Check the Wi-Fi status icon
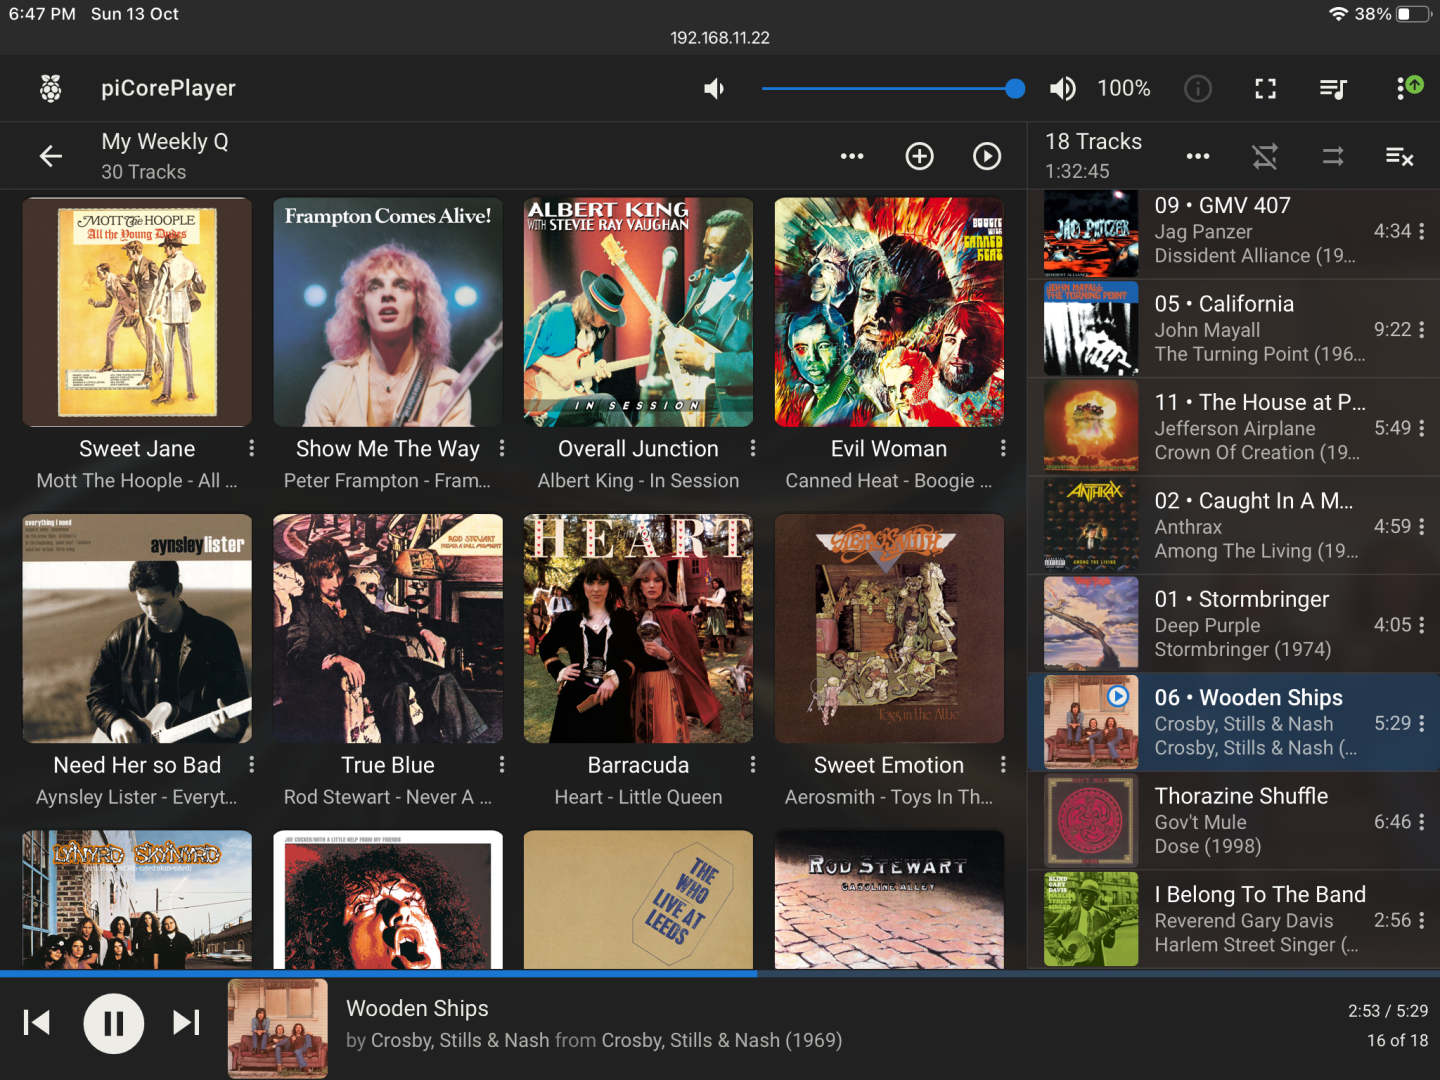This screenshot has height=1080, width=1440. click(x=1338, y=14)
